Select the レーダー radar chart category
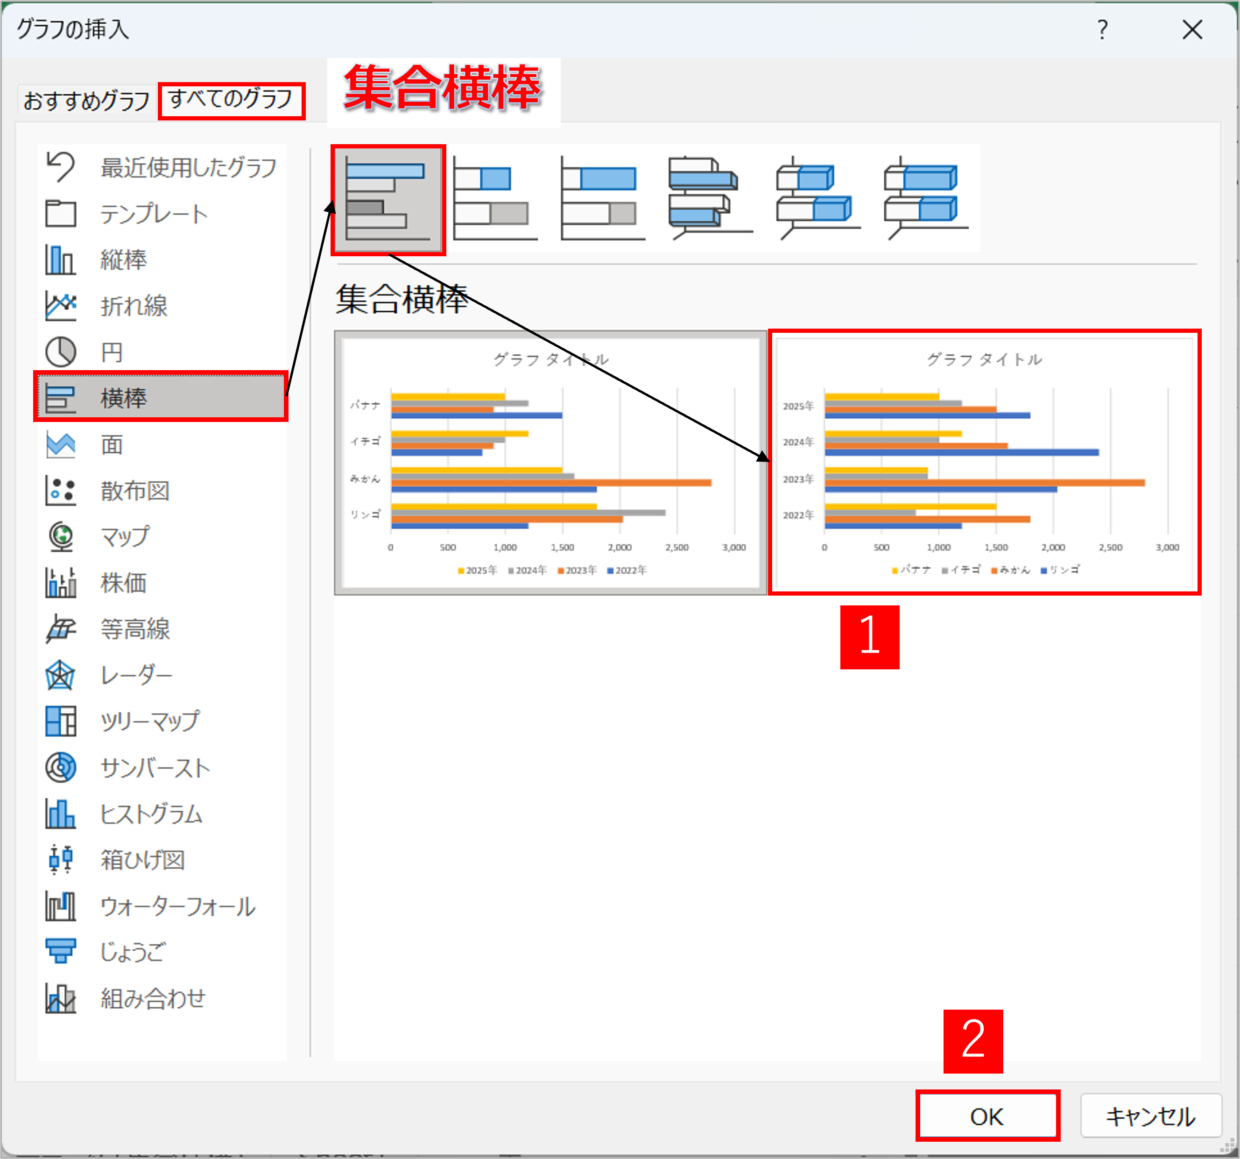This screenshot has height=1159, width=1240. (136, 675)
